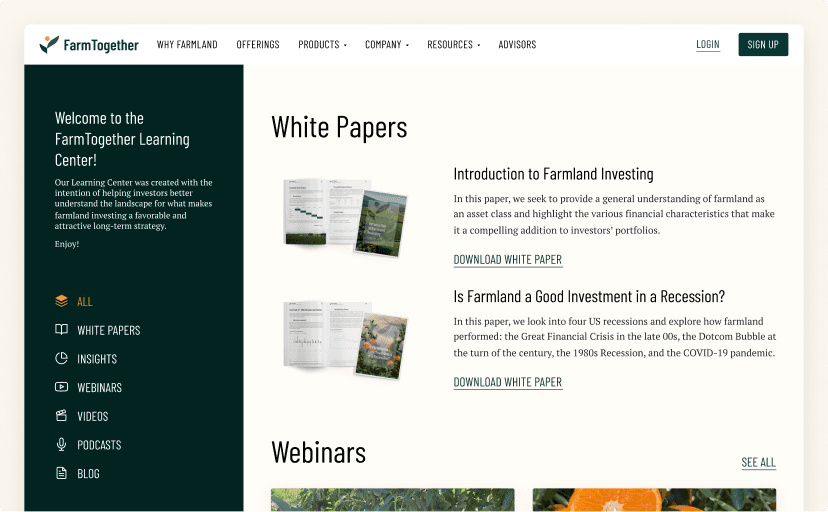Click the FarmTogether leaf logo icon
This screenshot has width=828, height=512.
[x=49, y=44]
